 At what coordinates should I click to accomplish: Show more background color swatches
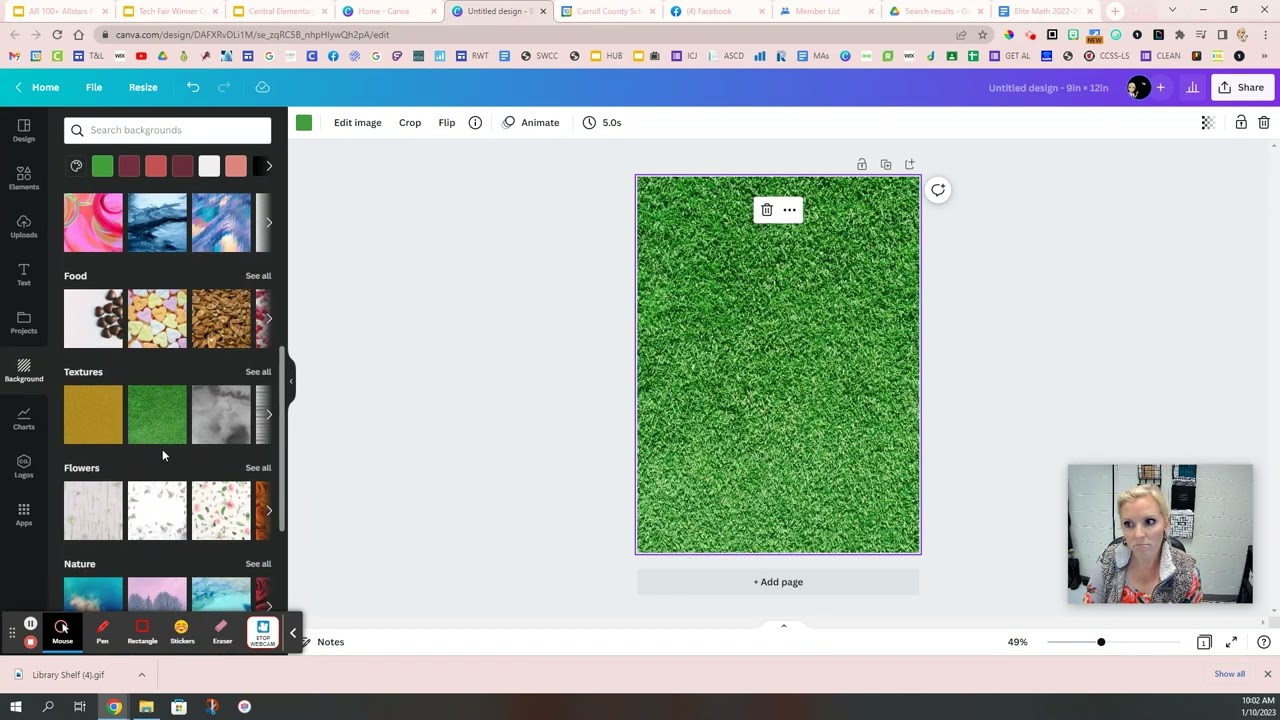click(268, 166)
